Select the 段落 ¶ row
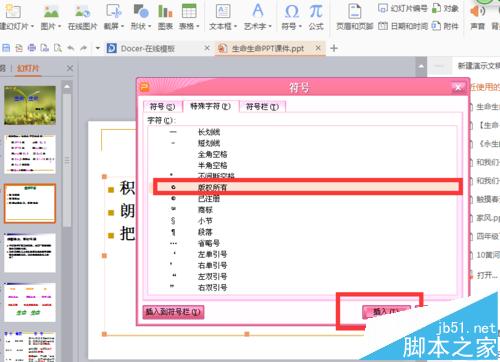 click(303, 232)
